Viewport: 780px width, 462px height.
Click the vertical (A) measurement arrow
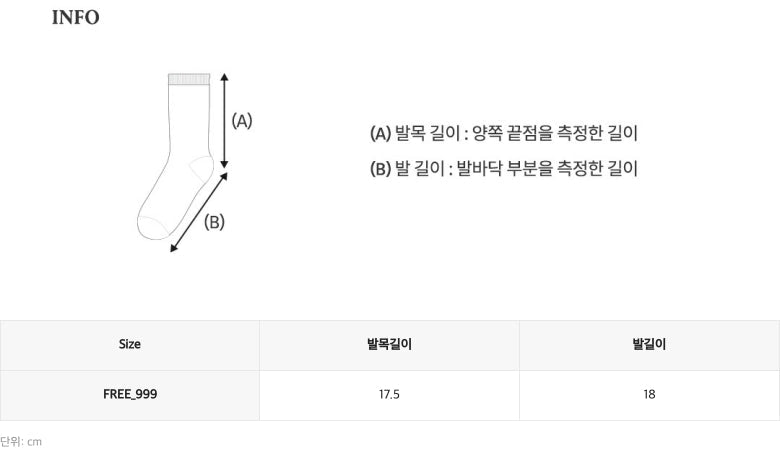(x=224, y=120)
